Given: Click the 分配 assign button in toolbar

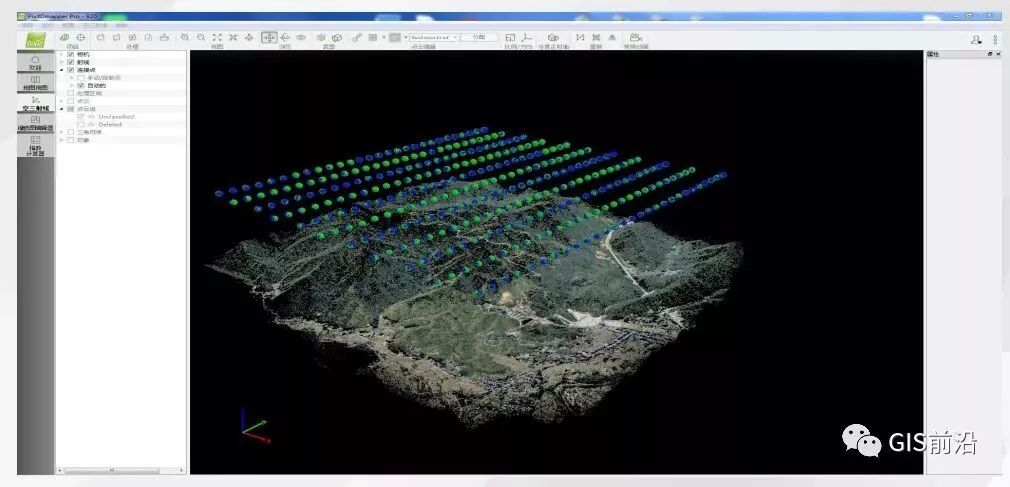Looking at the screenshot, I should [x=479, y=37].
